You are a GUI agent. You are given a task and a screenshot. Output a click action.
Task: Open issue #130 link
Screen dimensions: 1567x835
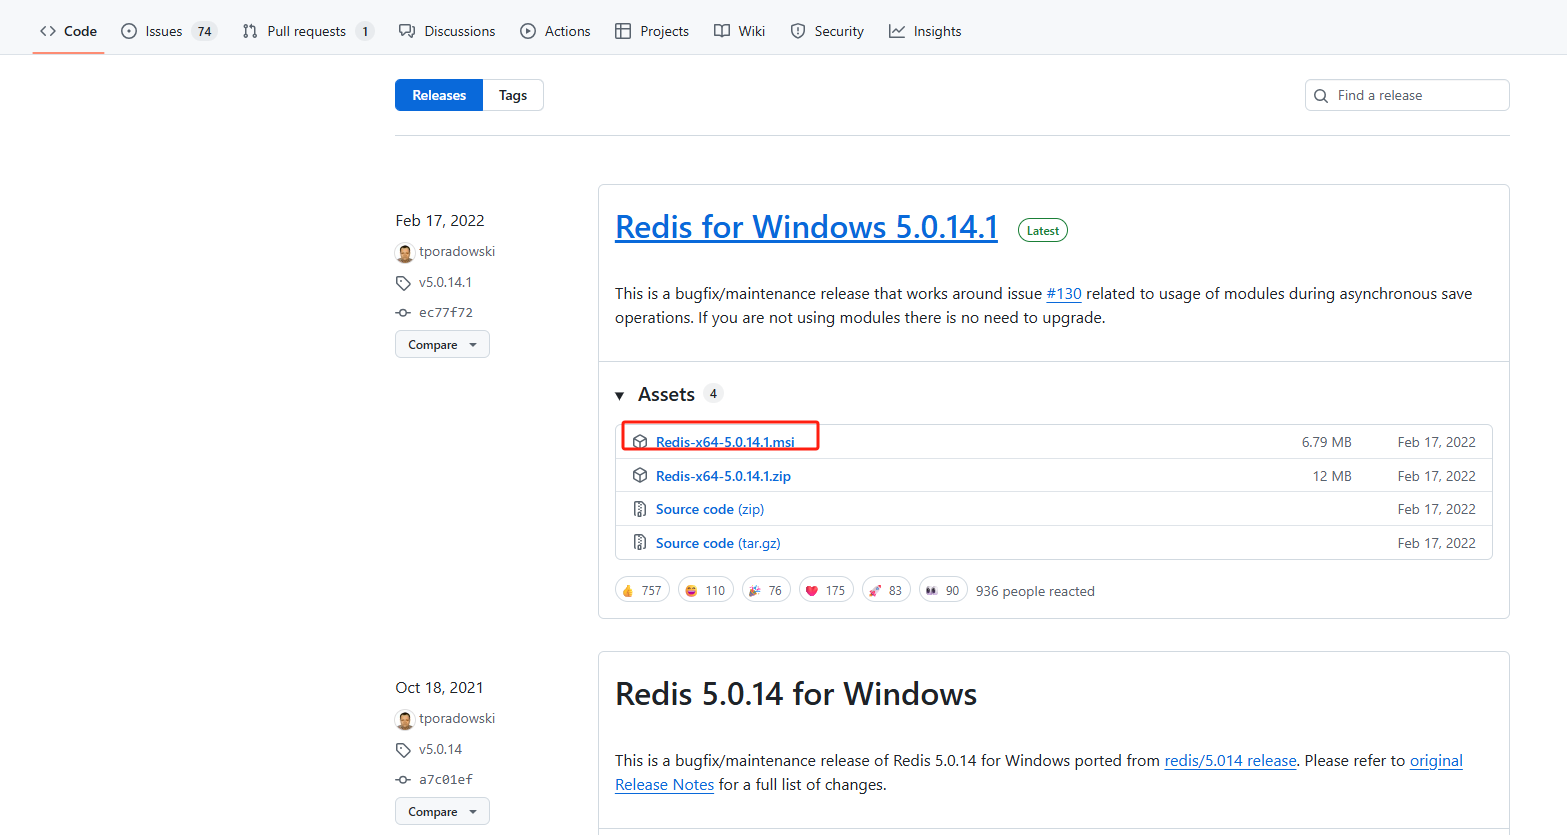1064,294
